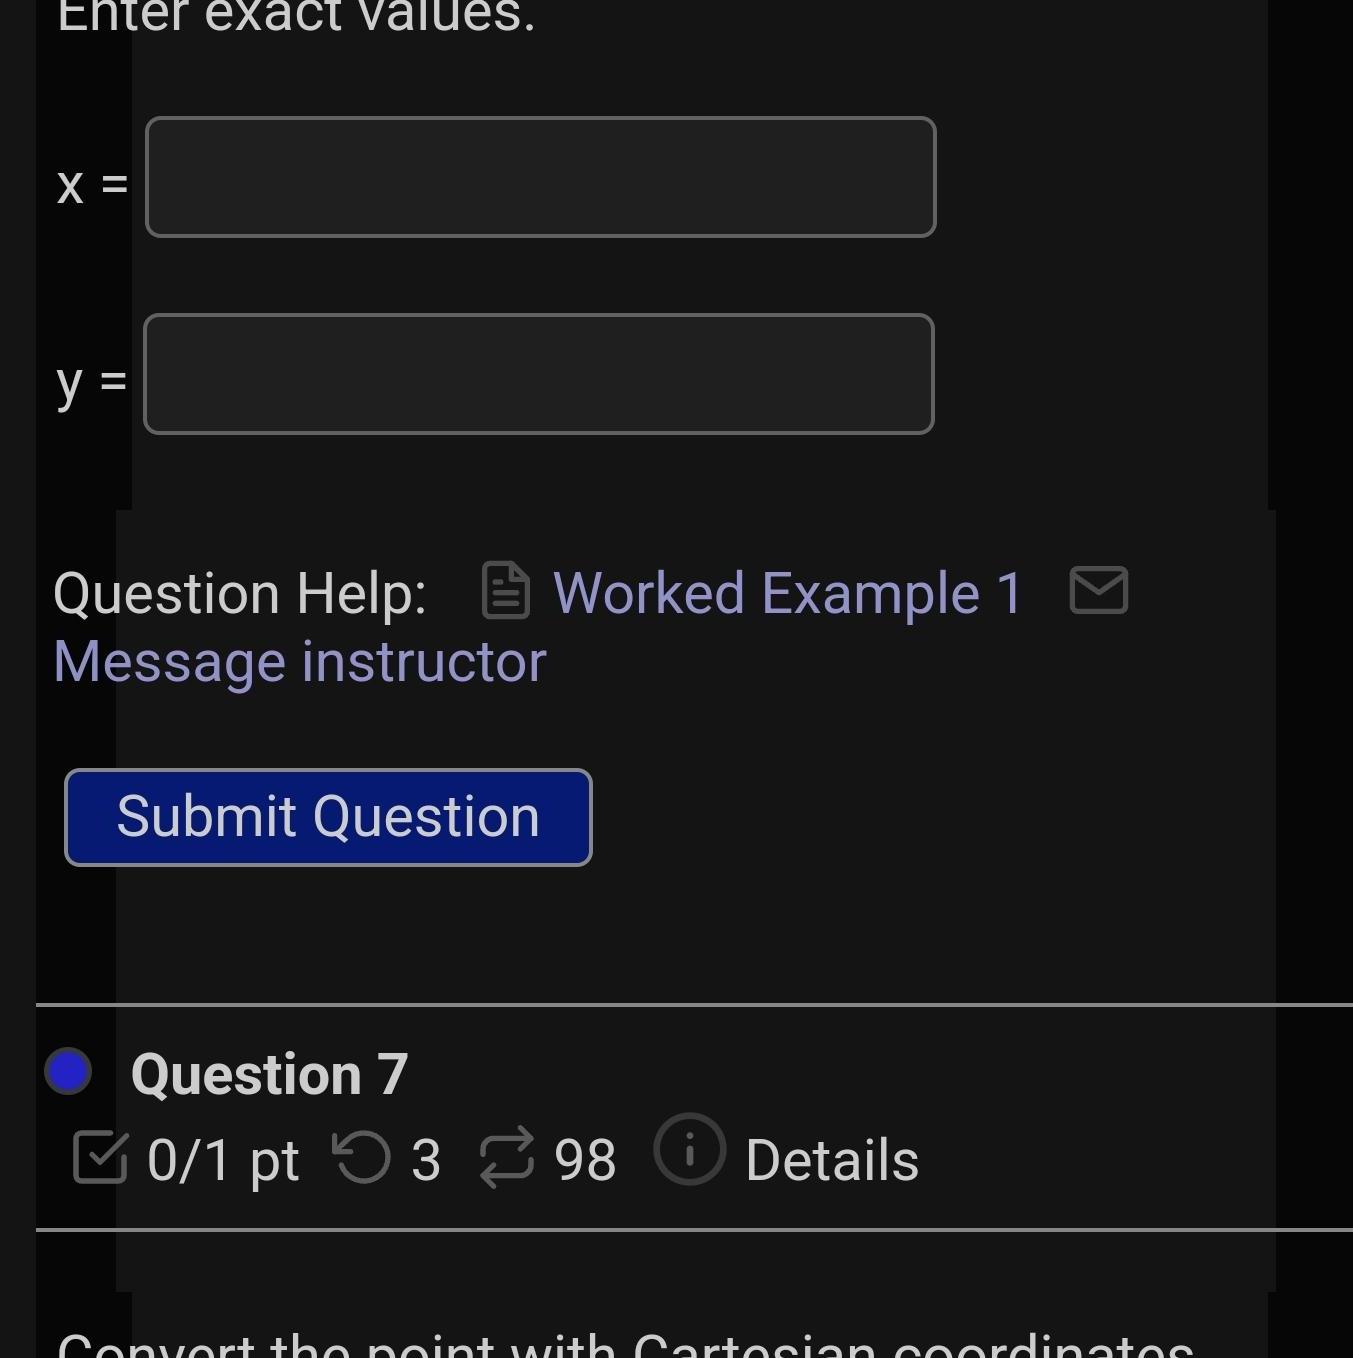This screenshot has width=1353, height=1358.
Task: Open the Message instructor link
Action: click(x=298, y=660)
